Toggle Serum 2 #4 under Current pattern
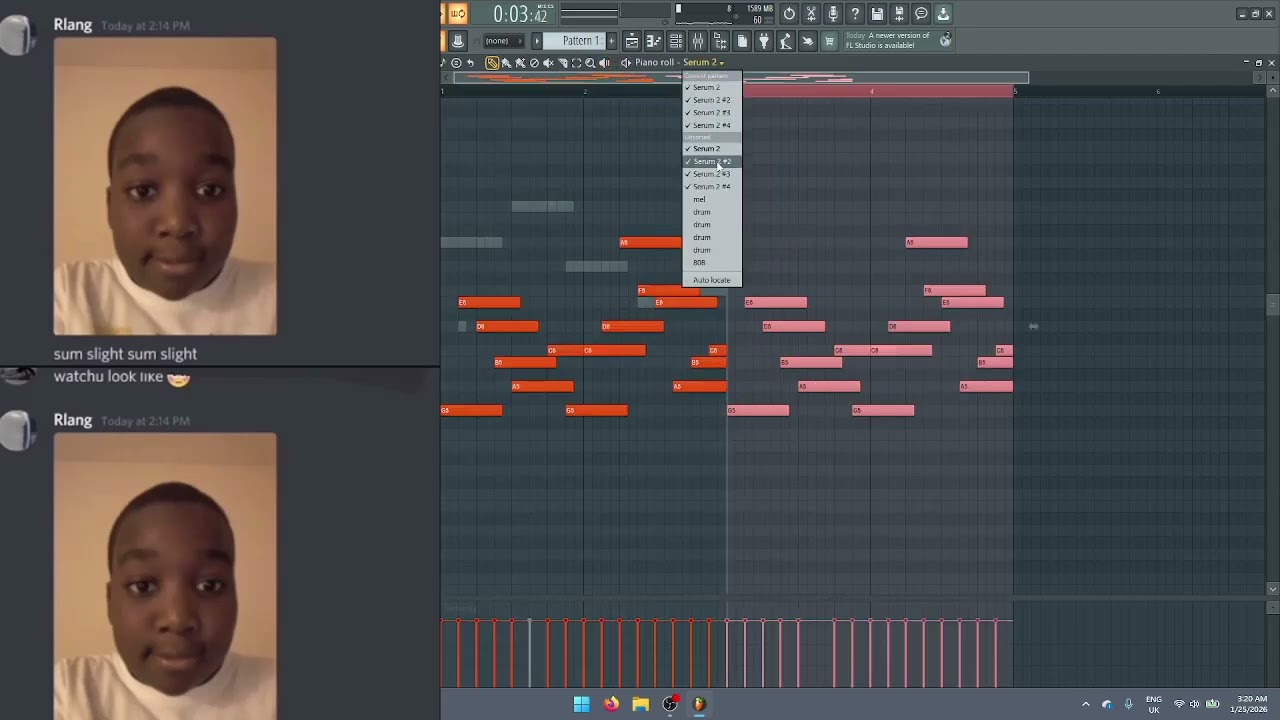The image size is (1280, 720). [x=712, y=126]
